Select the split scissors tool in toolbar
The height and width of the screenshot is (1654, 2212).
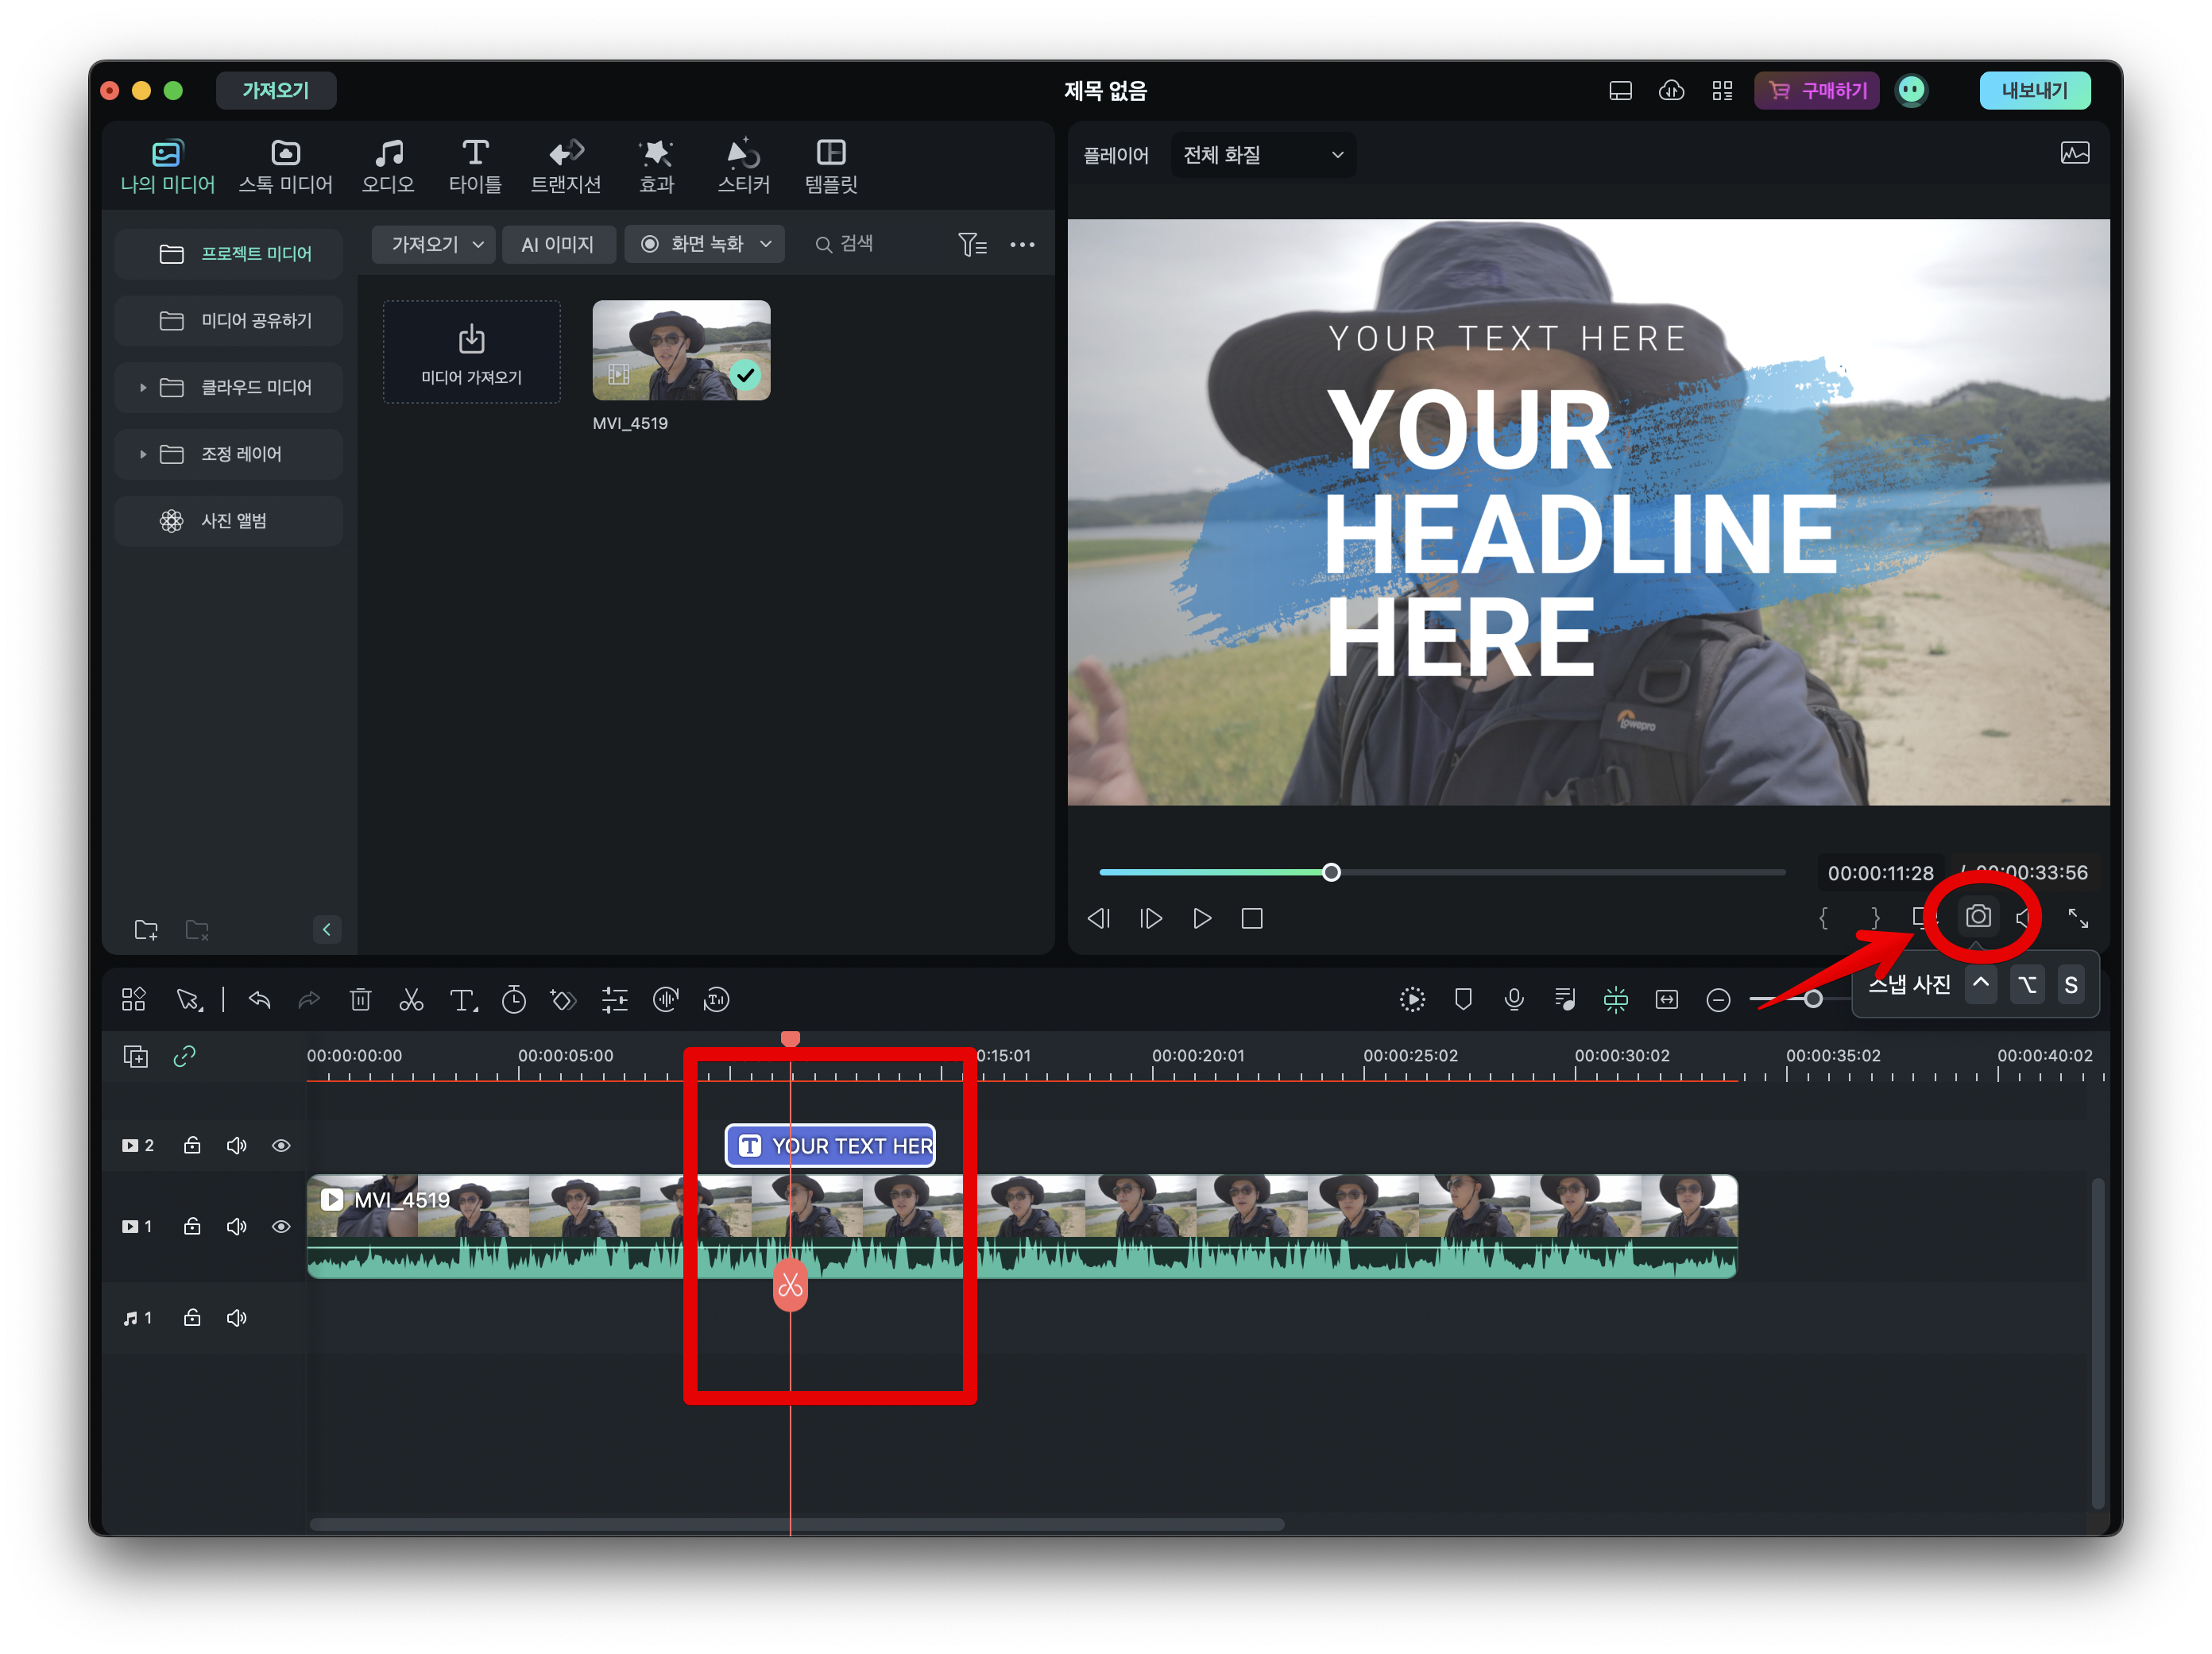pyautogui.click(x=411, y=999)
